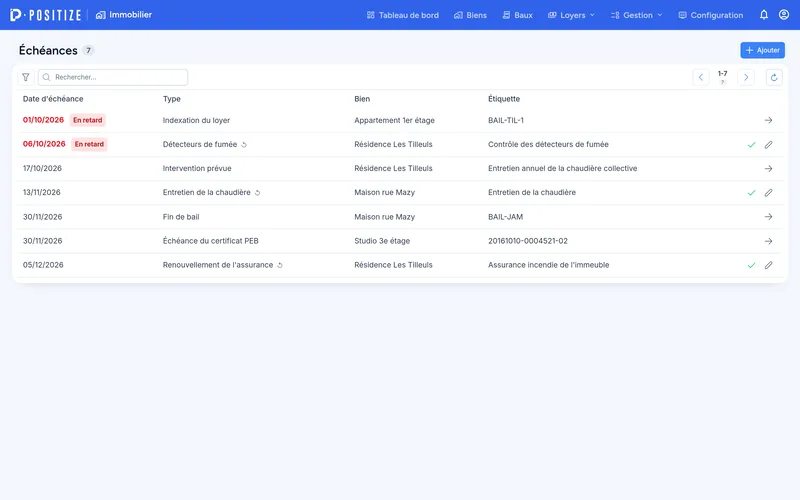Viewport: 800px width, 500px height.
Task: Open the notifications bell
Action: [764, 15]
